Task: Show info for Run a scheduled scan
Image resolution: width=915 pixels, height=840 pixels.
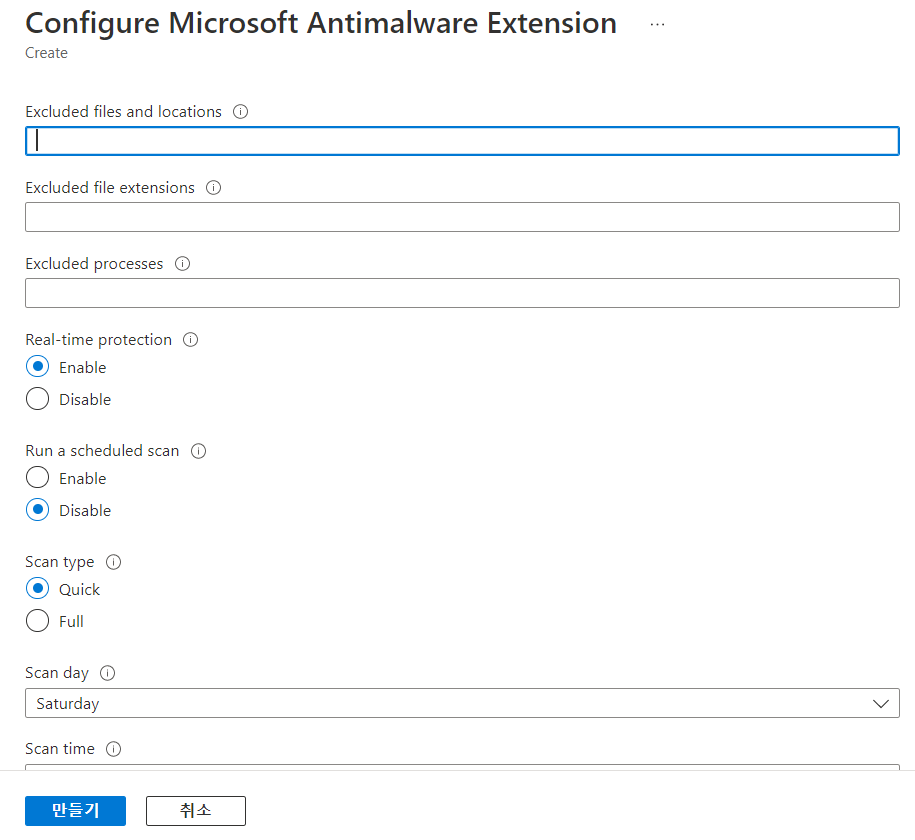Action: click(x=198, y=451)
